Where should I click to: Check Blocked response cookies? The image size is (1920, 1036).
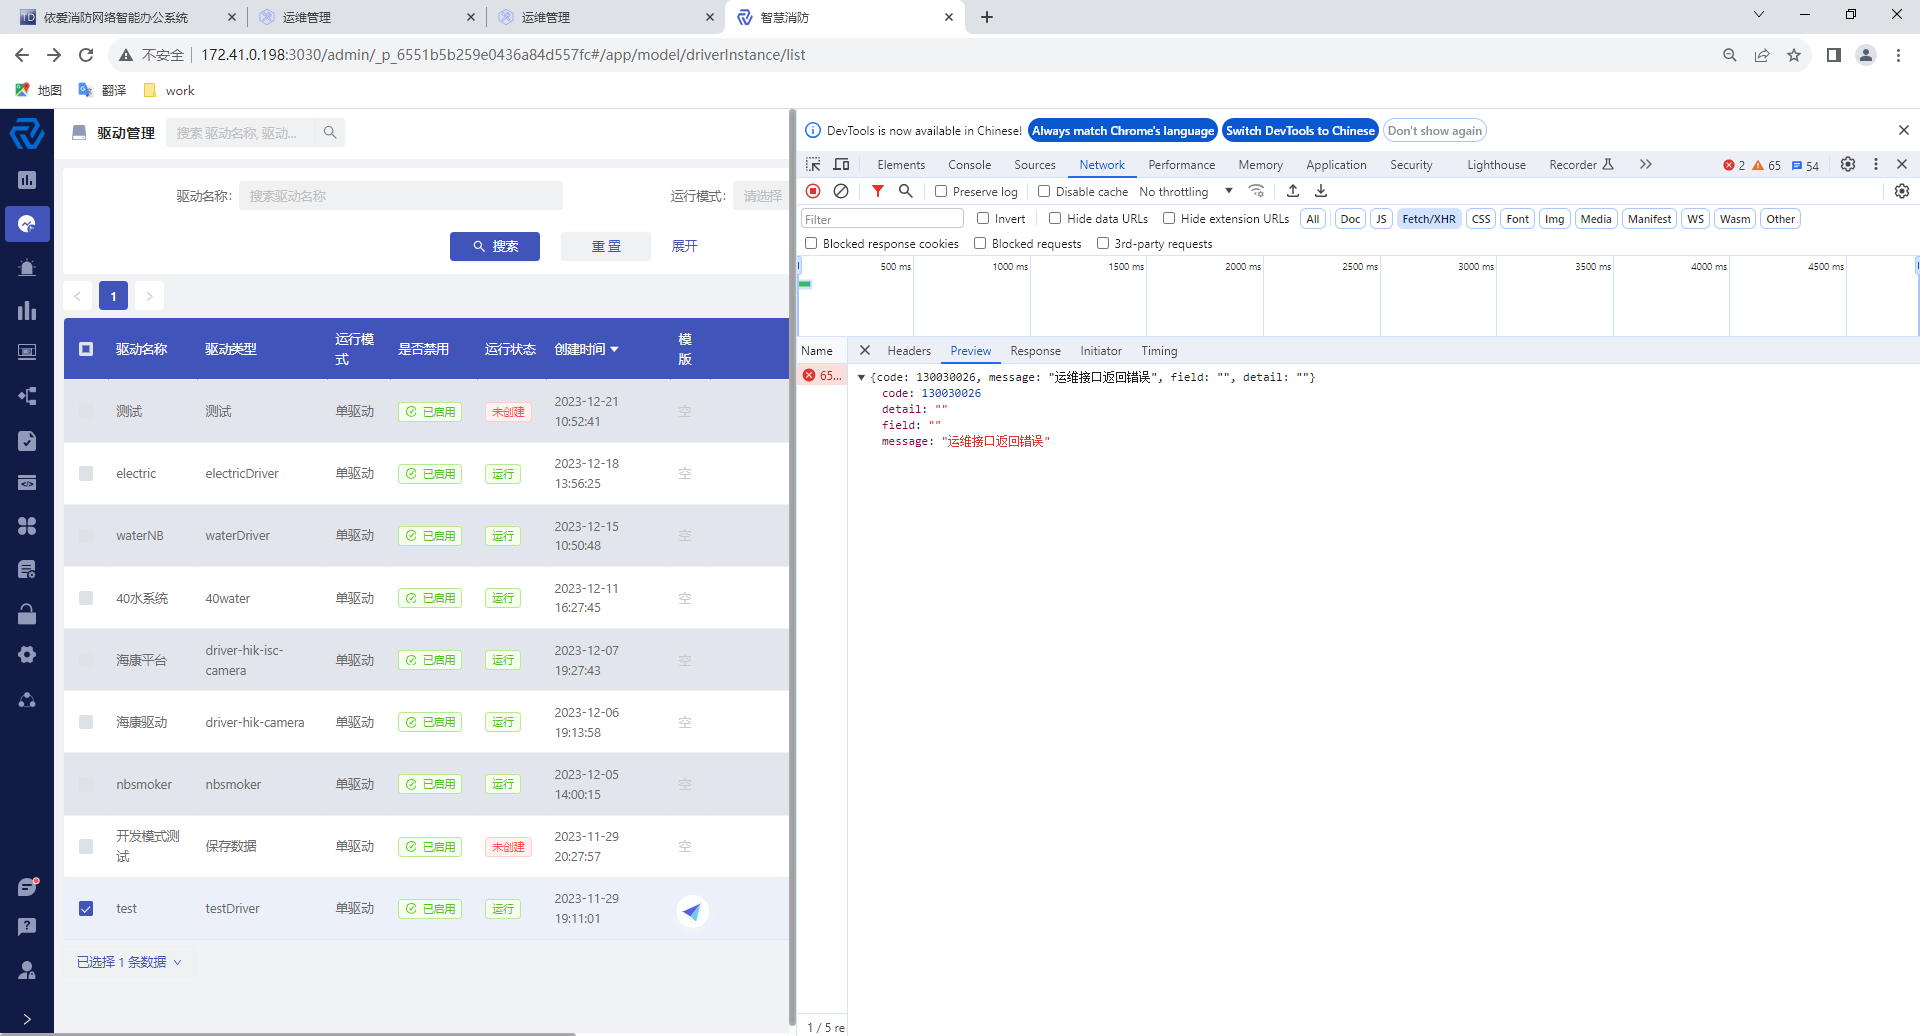point(811,243)
